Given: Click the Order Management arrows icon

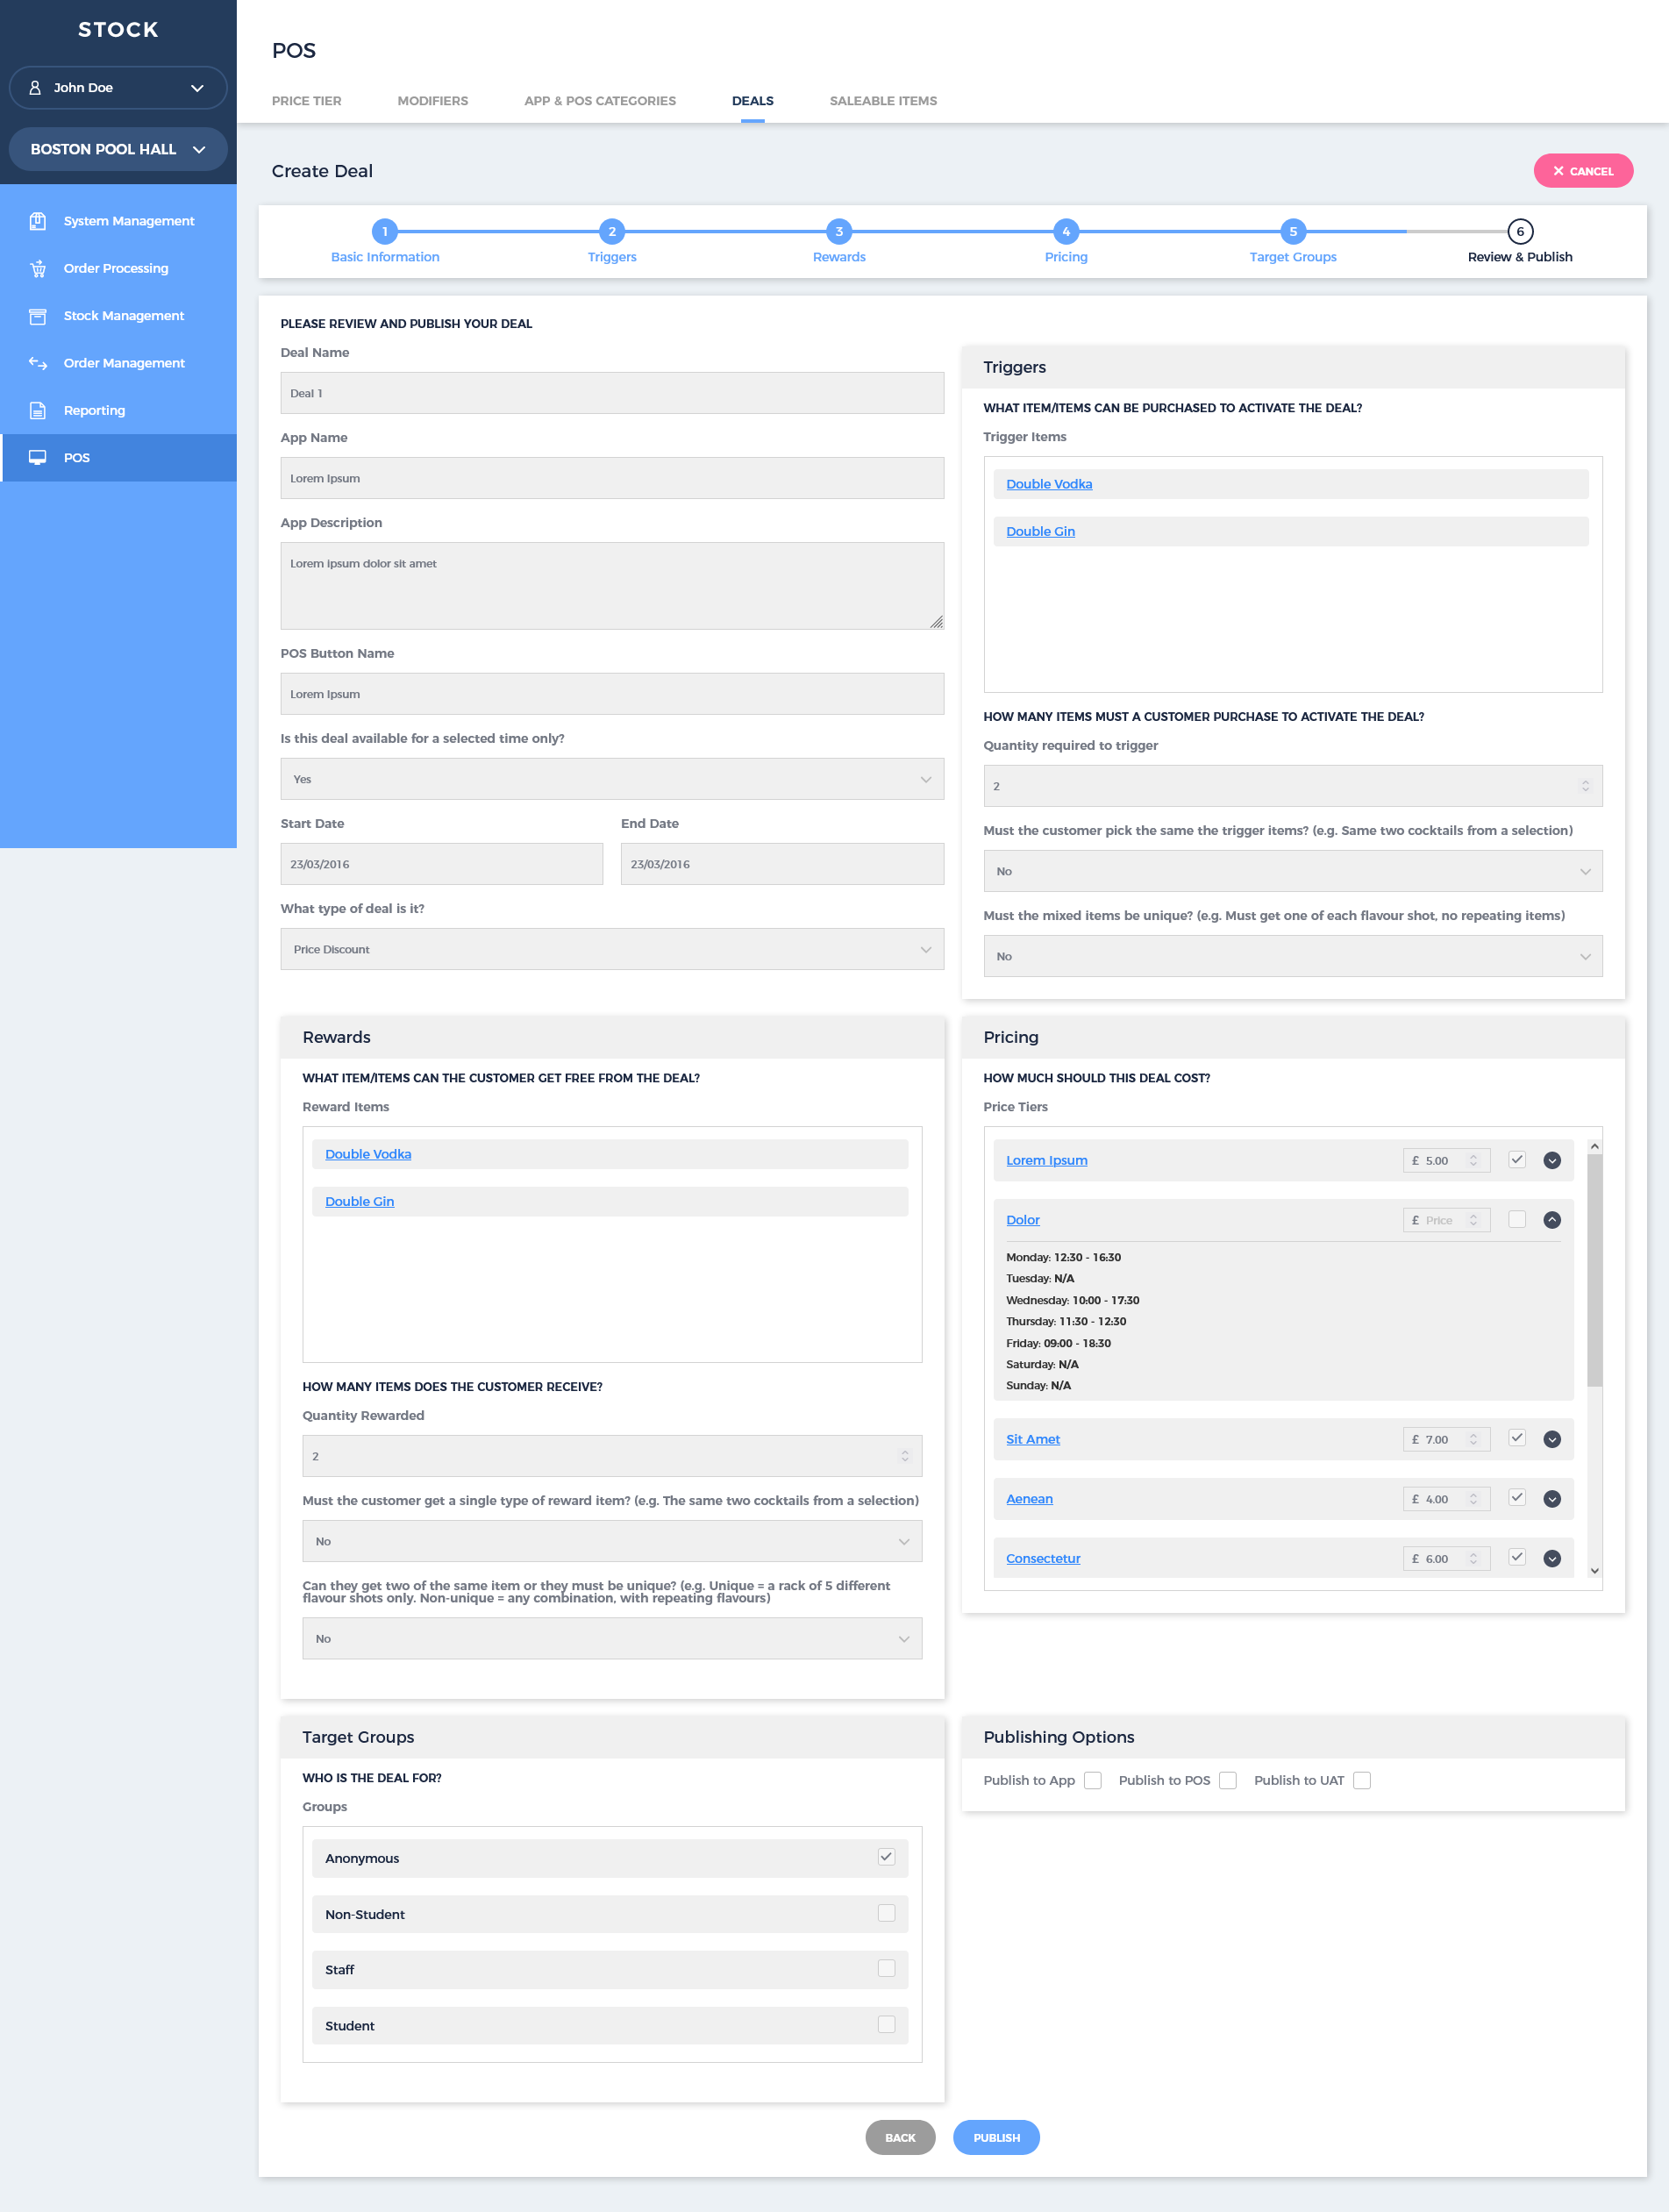Looking at the screenshot, I should point(38,363).
